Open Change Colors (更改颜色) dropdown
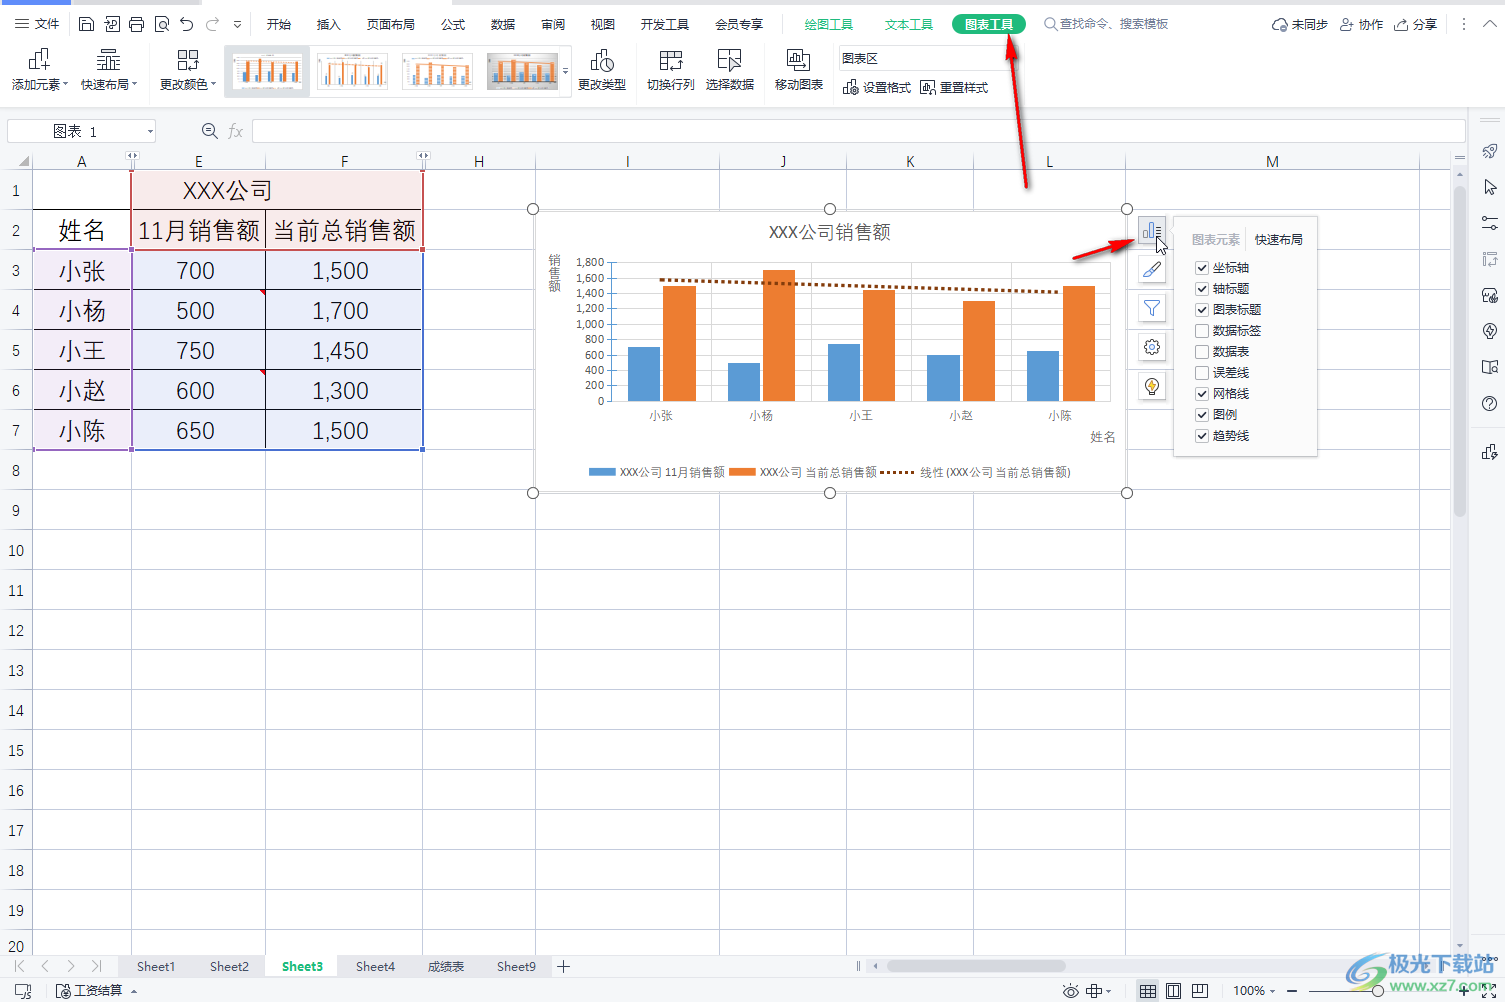Image resolution: width=1505 pixels, height=1002 pixels. [188, 71]
